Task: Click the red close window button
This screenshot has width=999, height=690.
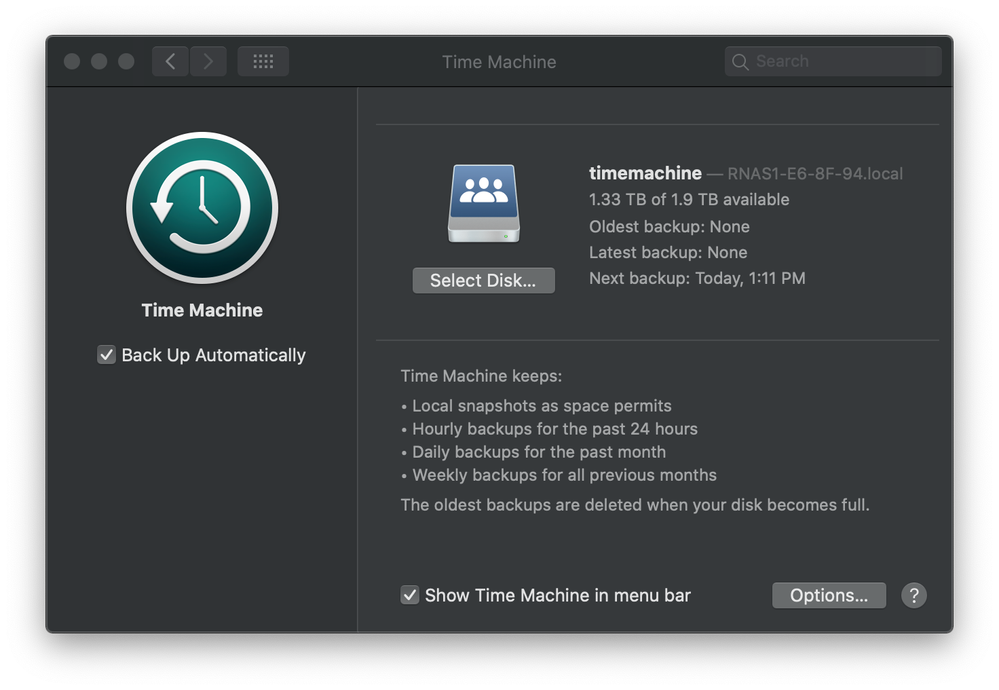Action: coord(72,61)
